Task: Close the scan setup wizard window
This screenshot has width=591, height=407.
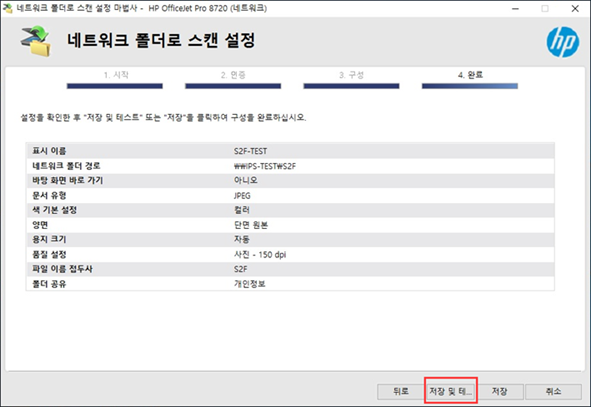Action: tap(575, 8)
